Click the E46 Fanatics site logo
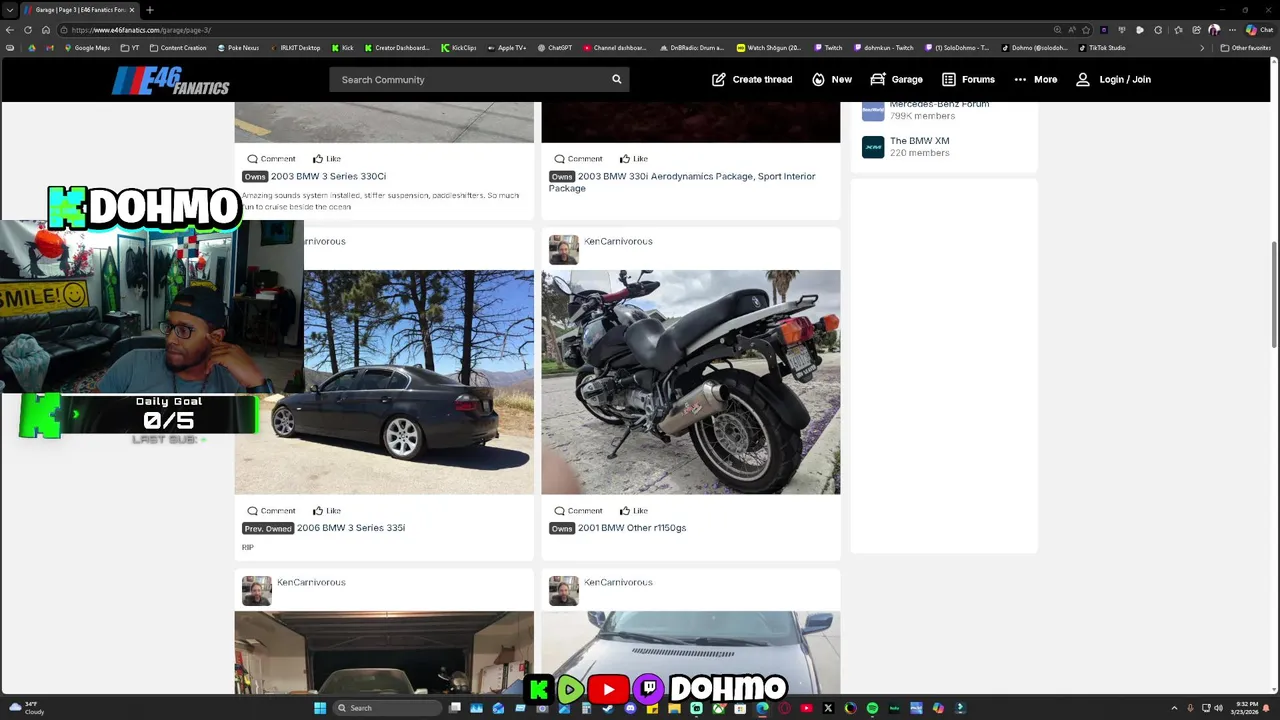The image size is (1280, 720). tap(171, 80)
